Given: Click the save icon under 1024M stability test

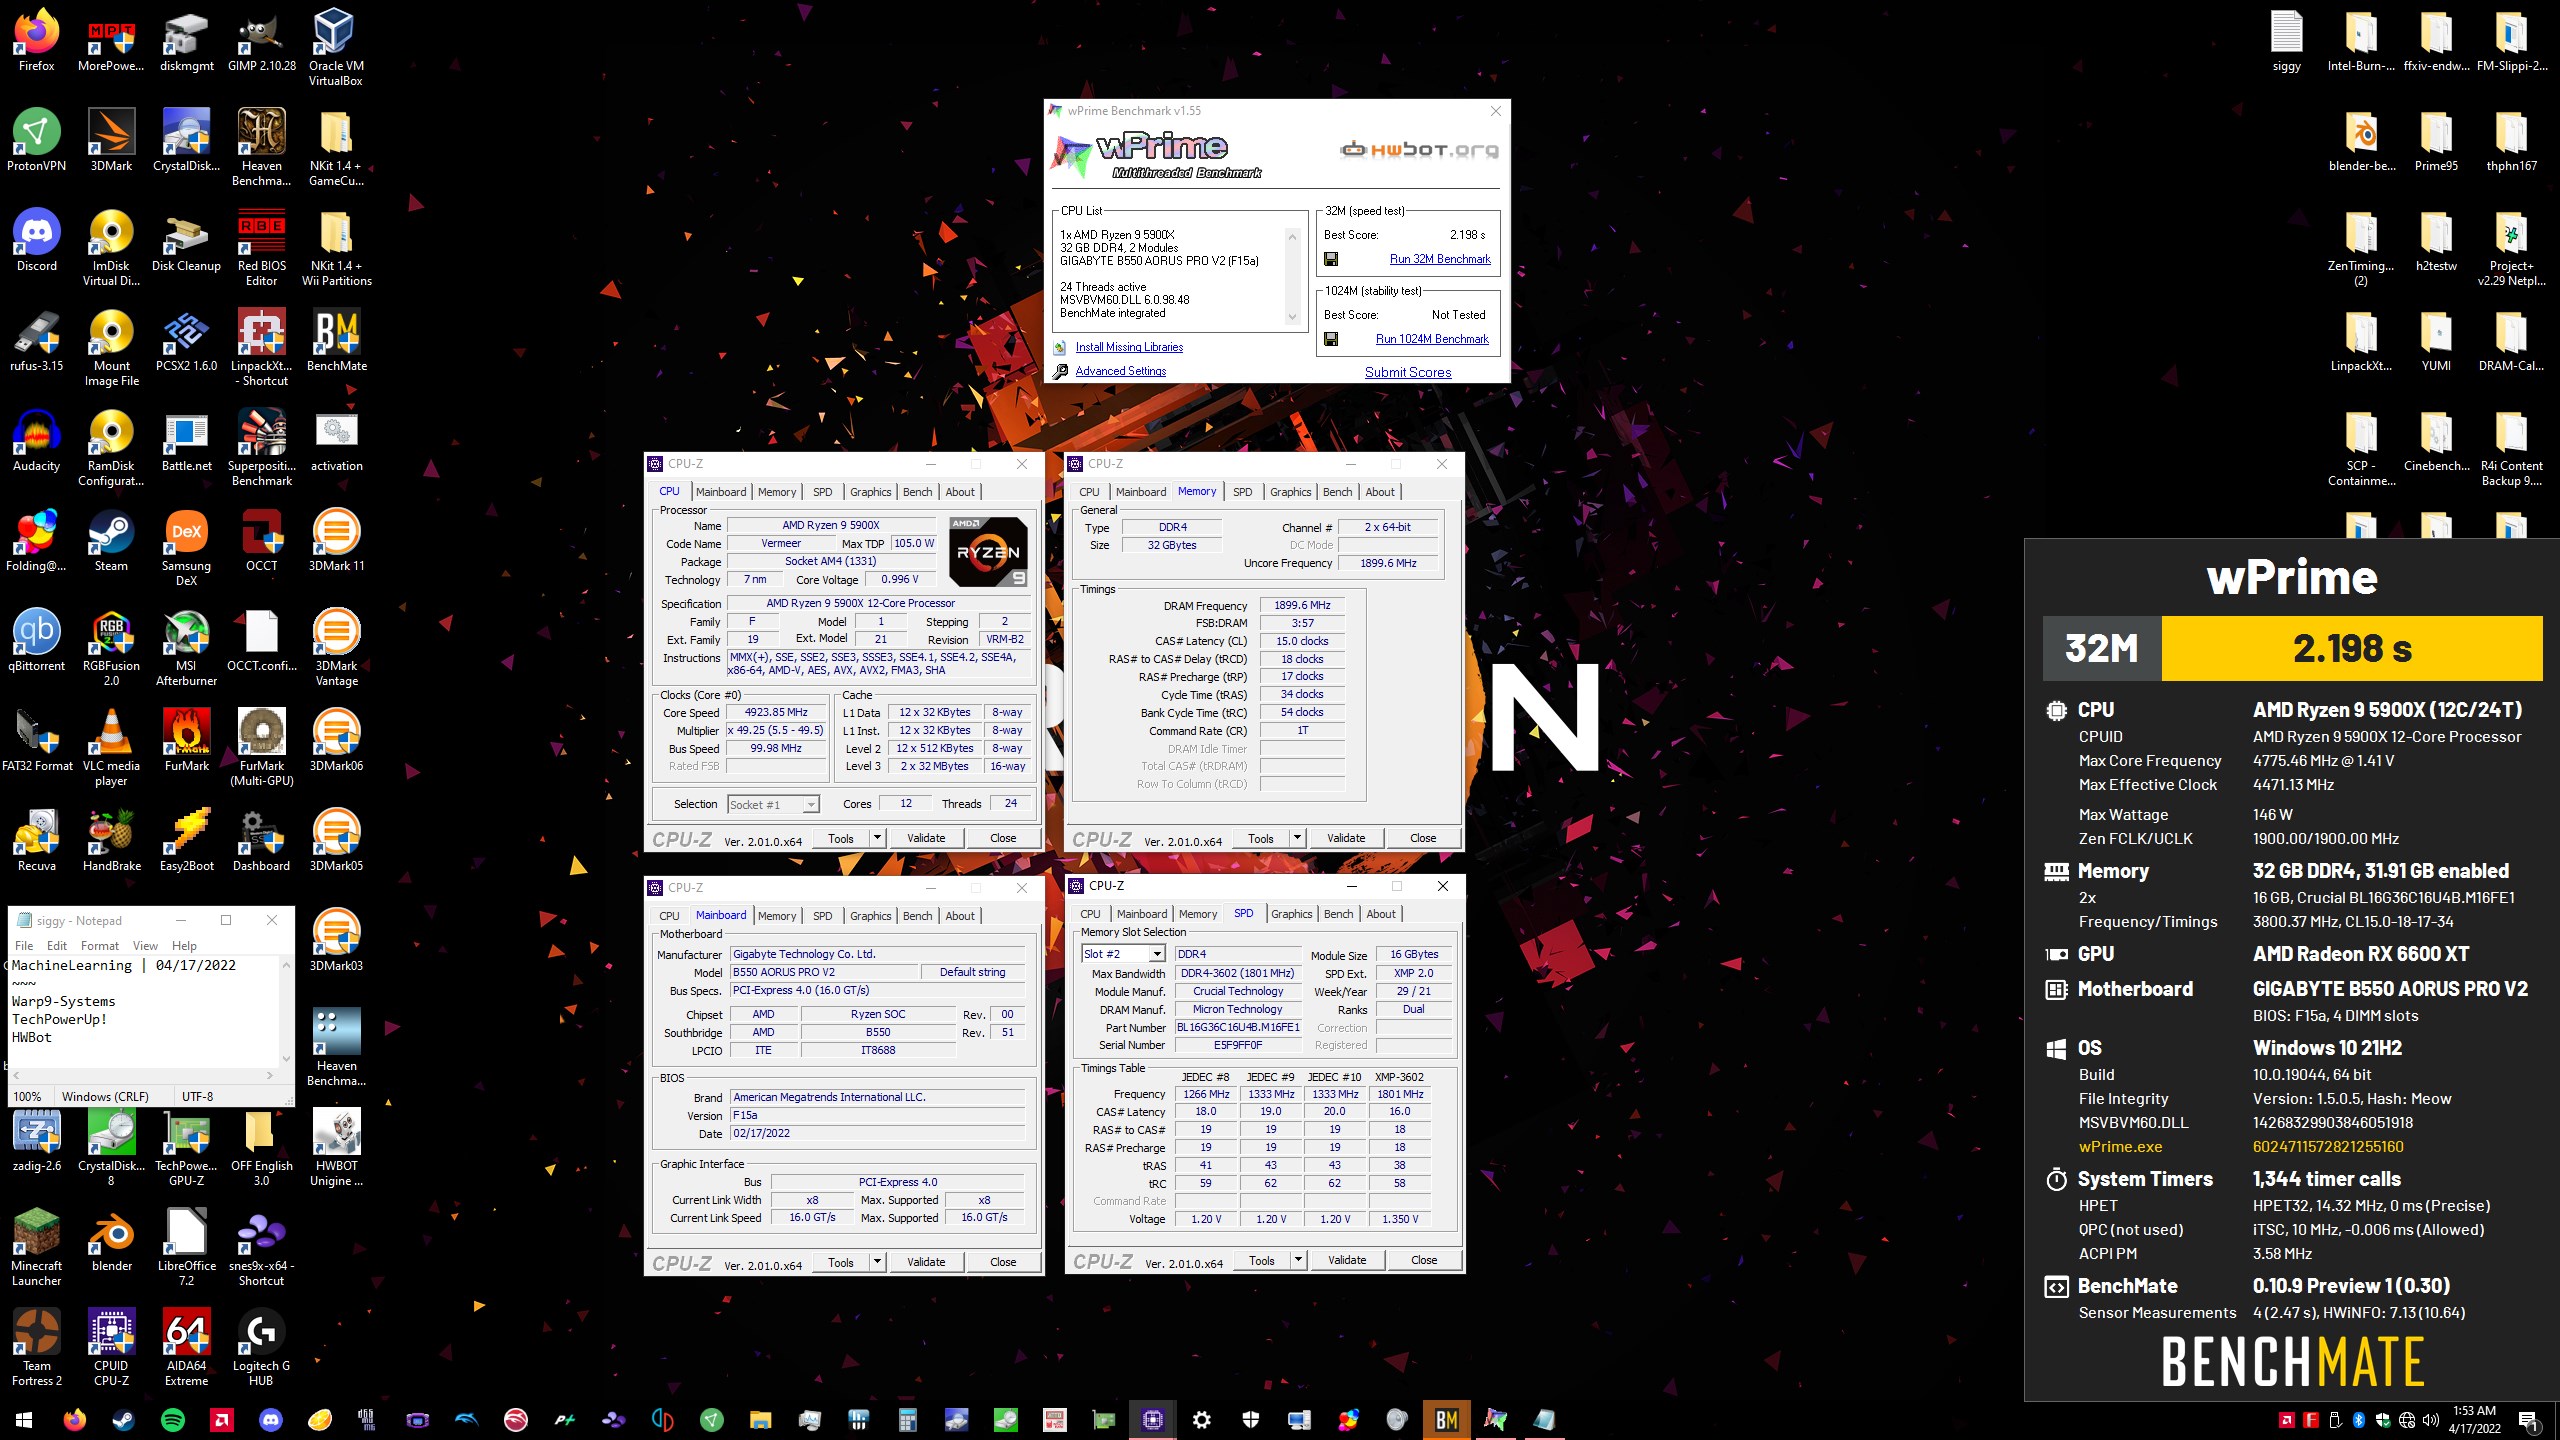Looking at the screenshot, I should pyautogui.click(x=1331, y=339).
